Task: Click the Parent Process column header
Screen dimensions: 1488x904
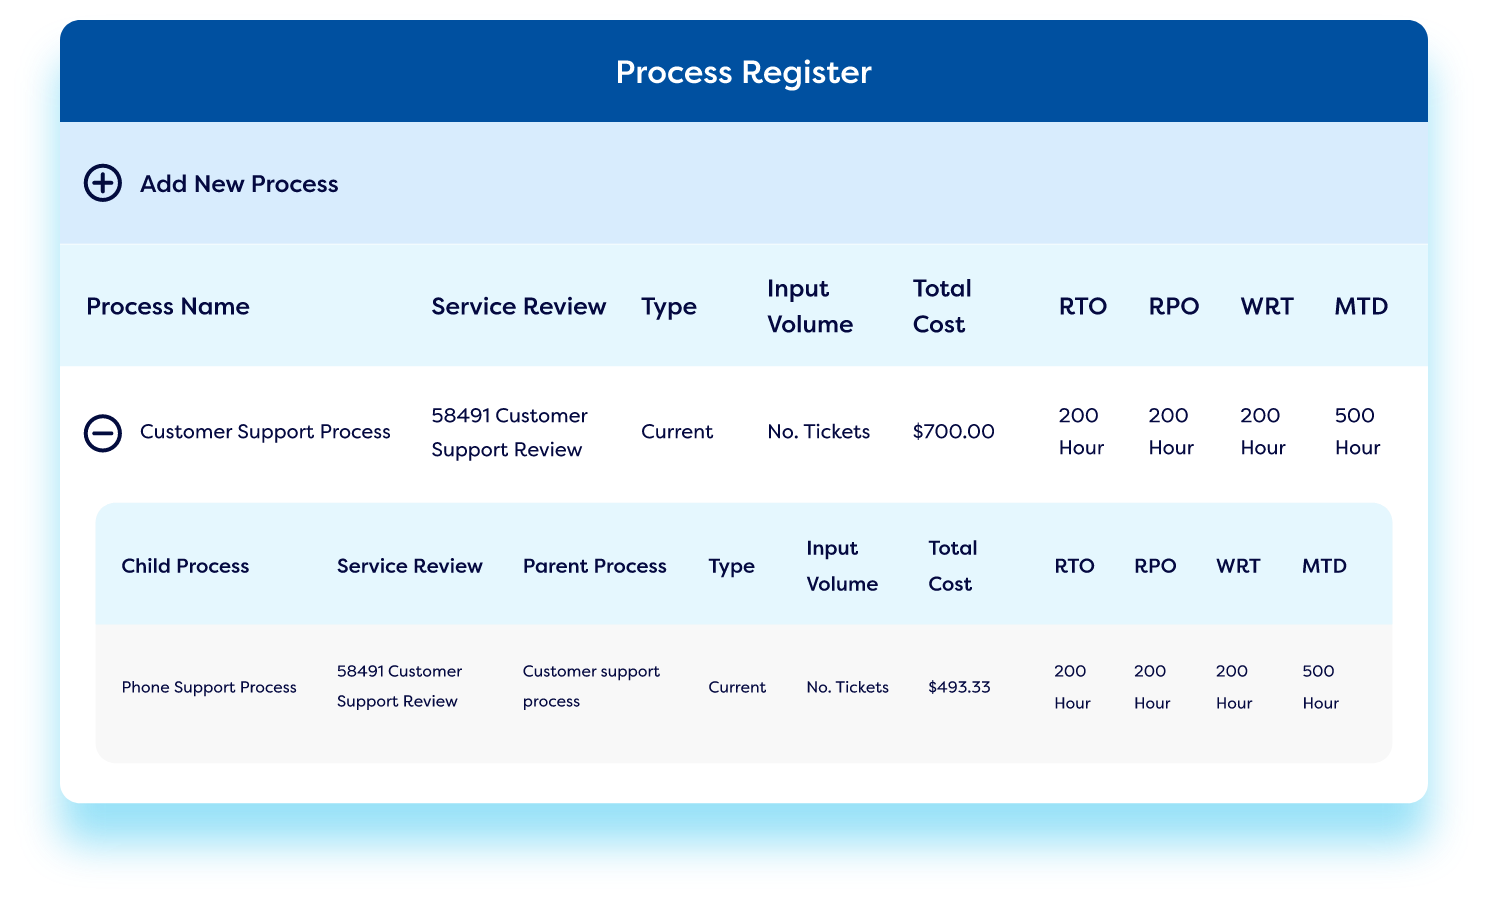Action: [595, 566]
